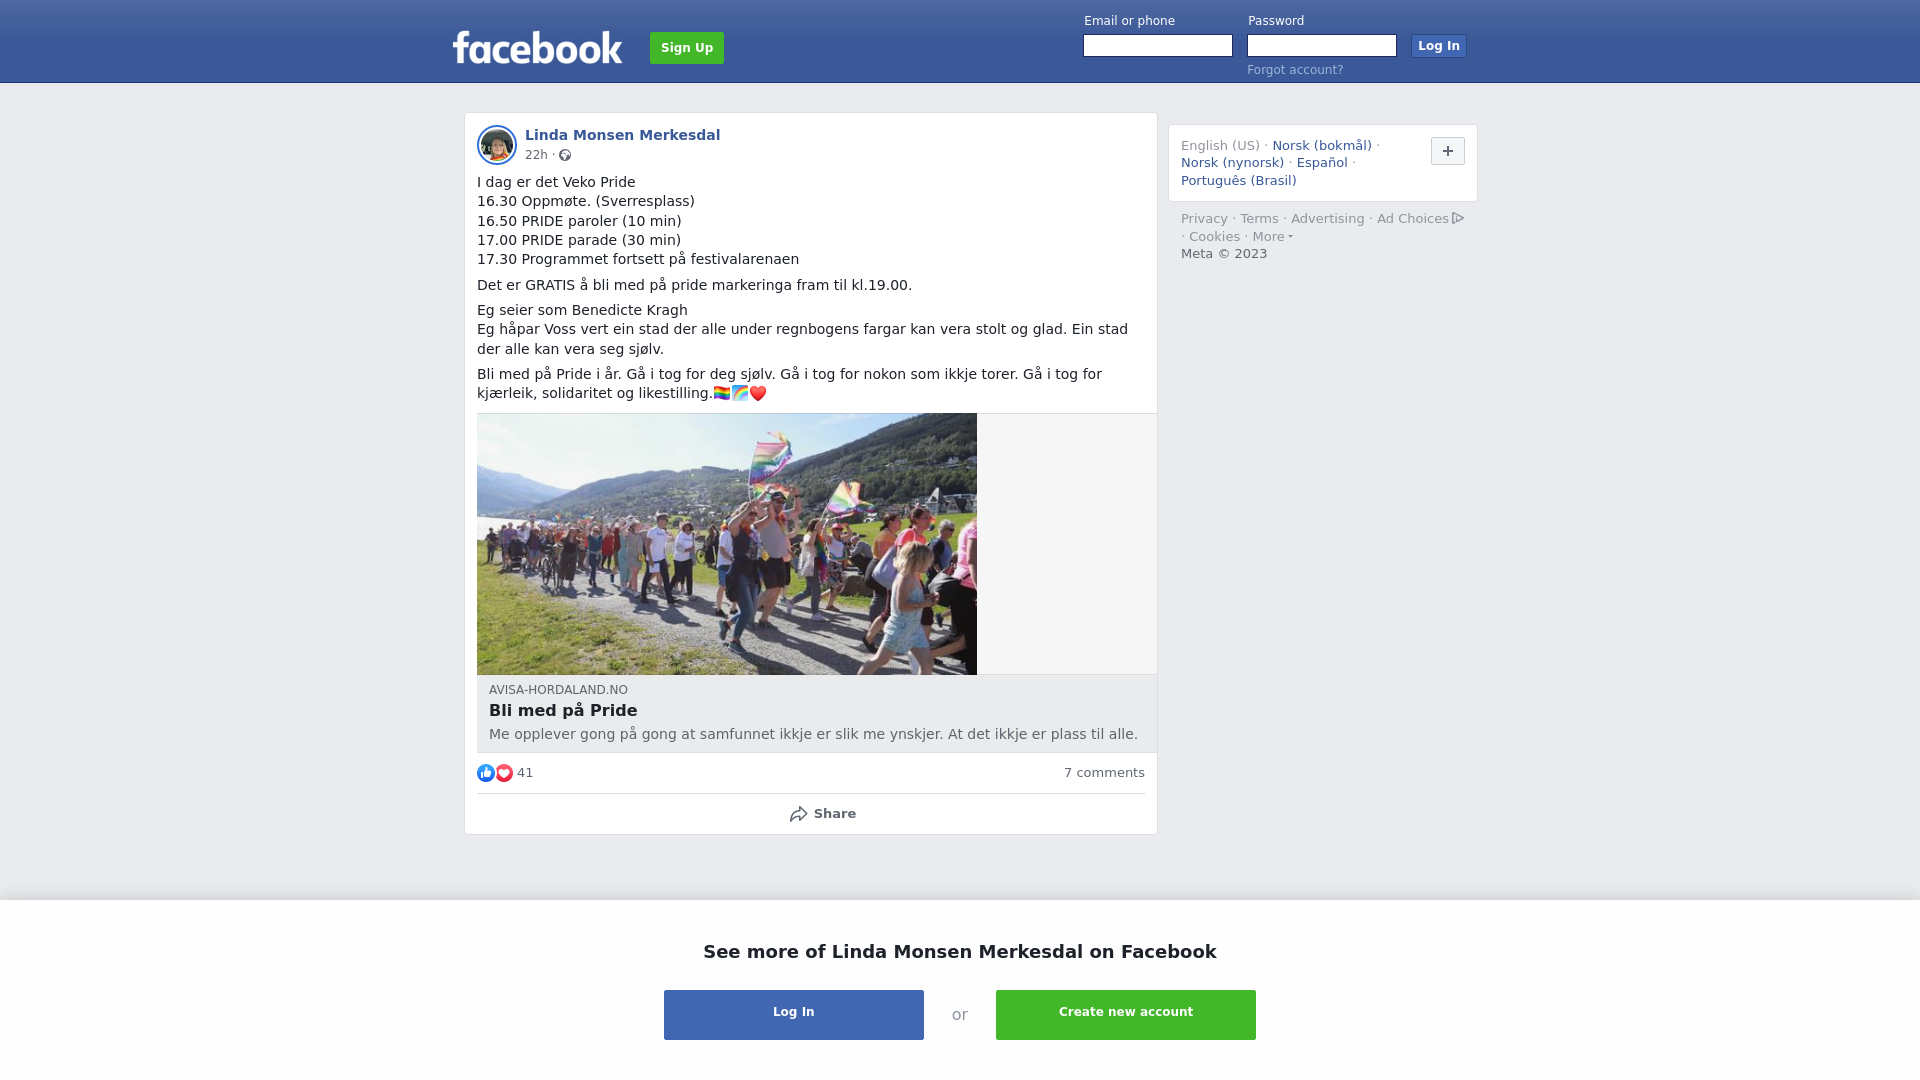Focus the Password input field
1920x1080 pixels.
tap(1322, 46)
